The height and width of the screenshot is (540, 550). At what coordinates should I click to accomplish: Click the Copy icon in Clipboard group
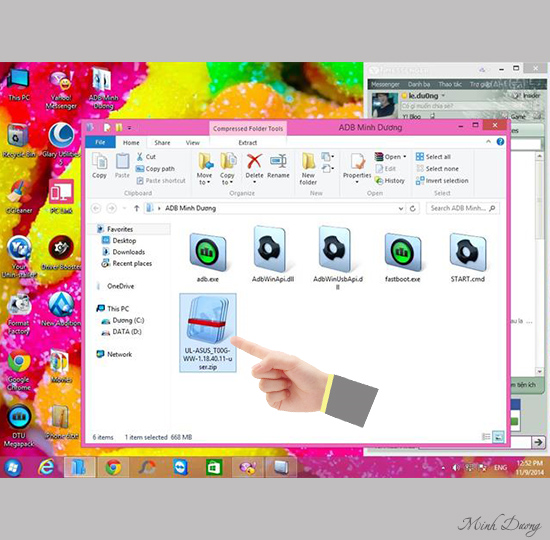tap(100, 166)
